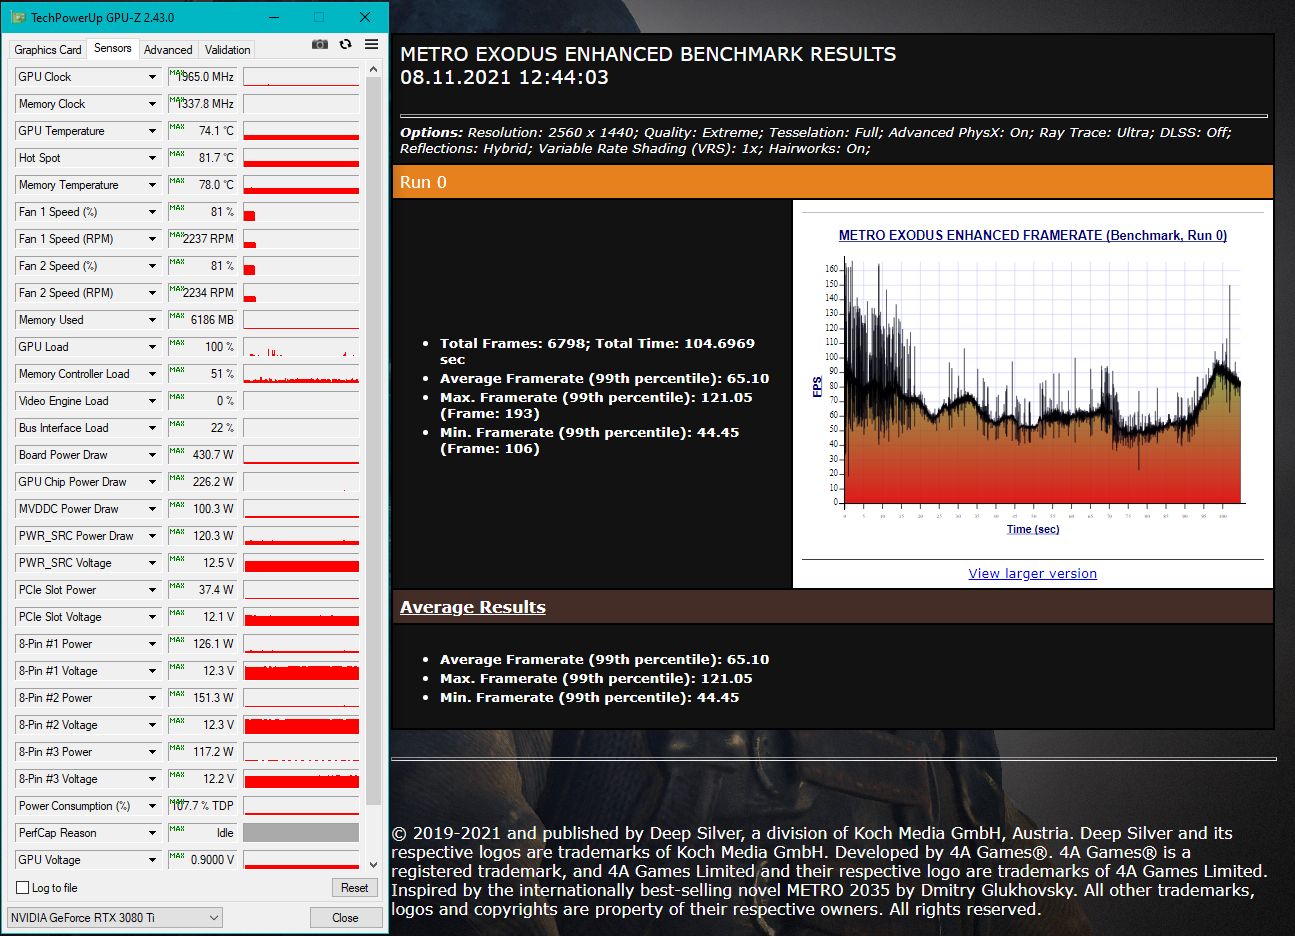Open the View larger version link
The image size is (1295, 936).
[x=1033, y=574]
